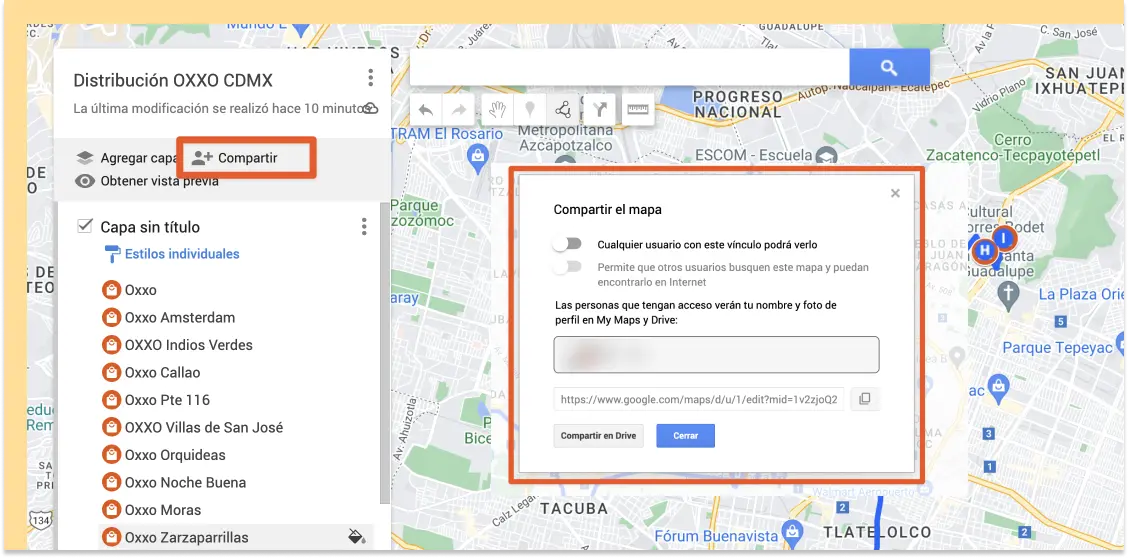Select Oxxo Noche Buena in layer list
Image resolution: width=1128 pixels, height=558 pixels.
186,482
